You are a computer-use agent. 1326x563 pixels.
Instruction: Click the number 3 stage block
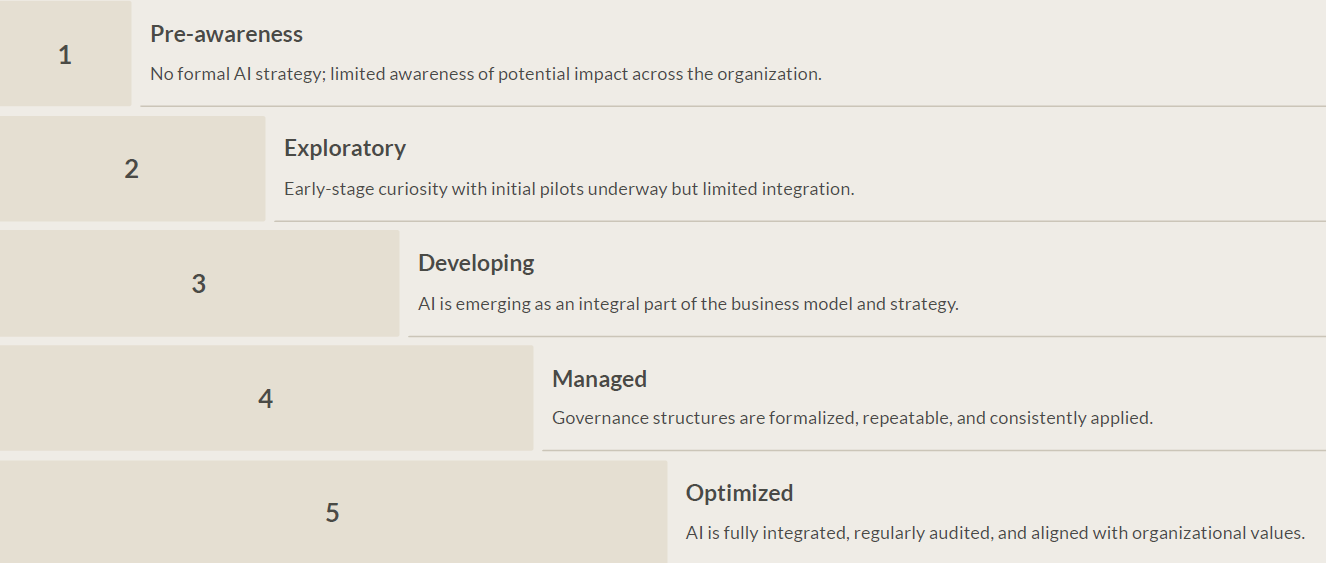[199, 283]
